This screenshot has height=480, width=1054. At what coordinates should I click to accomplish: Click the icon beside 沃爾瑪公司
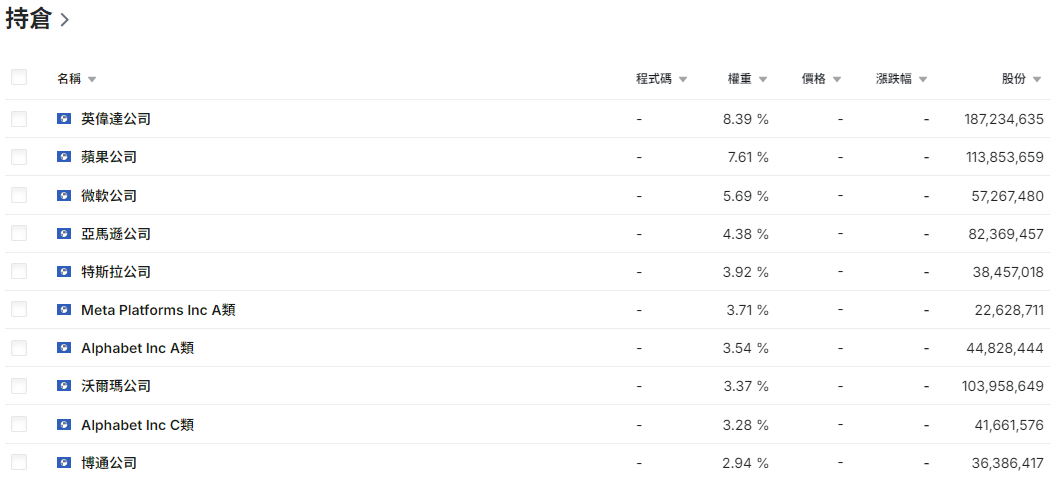coord(64,386)
